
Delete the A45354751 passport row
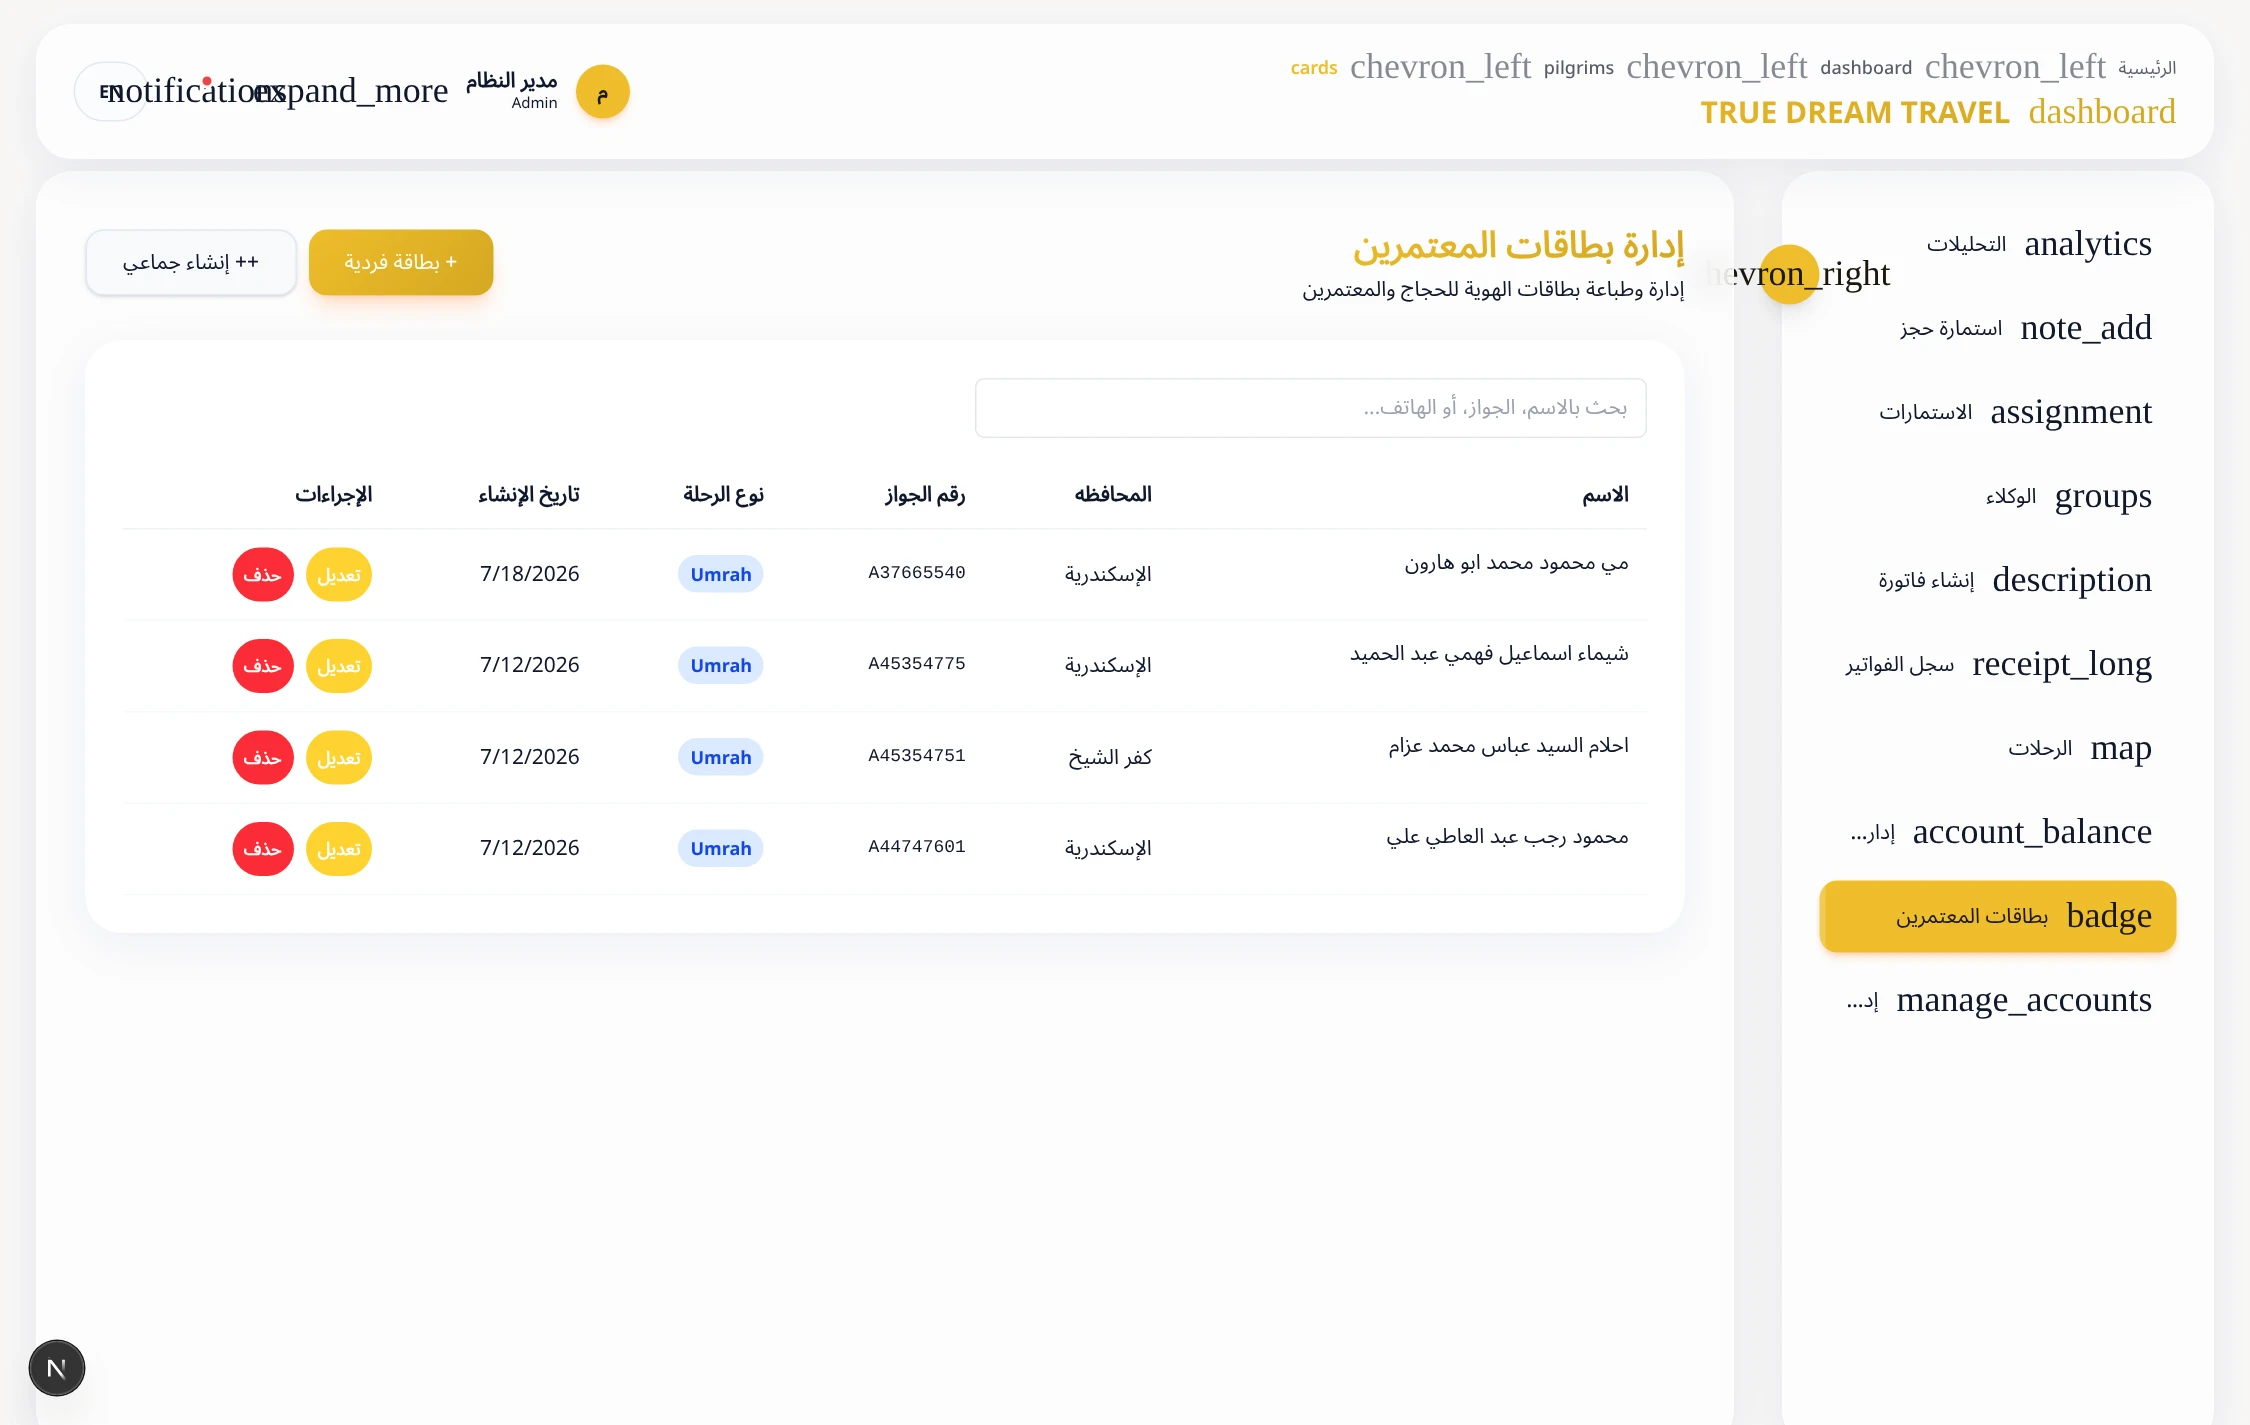[x=263, y=758]
